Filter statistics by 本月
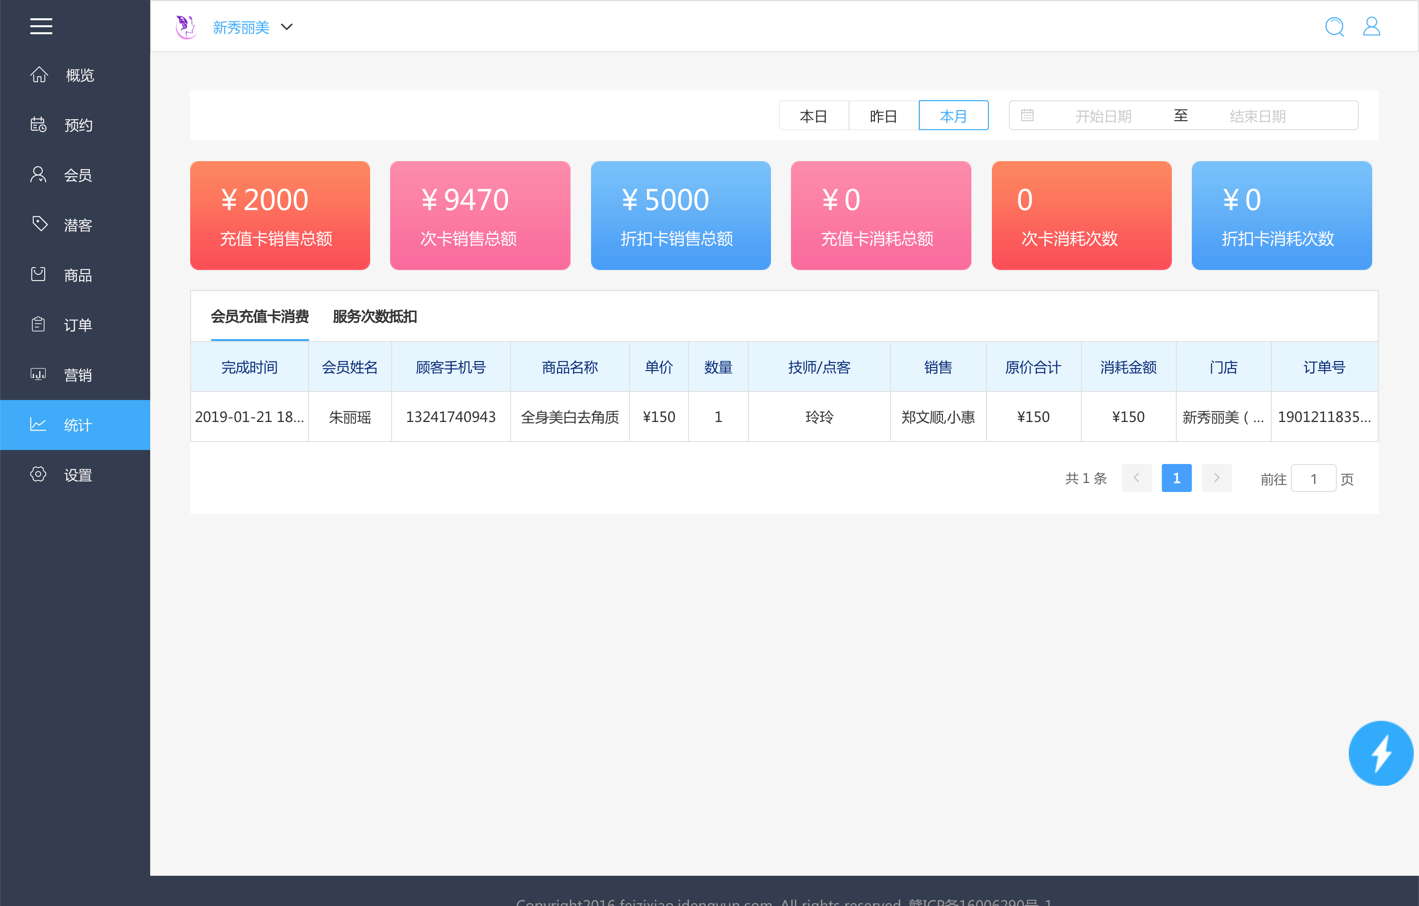The width and height of the screenshot is (1419, 906). coord(954,115)
